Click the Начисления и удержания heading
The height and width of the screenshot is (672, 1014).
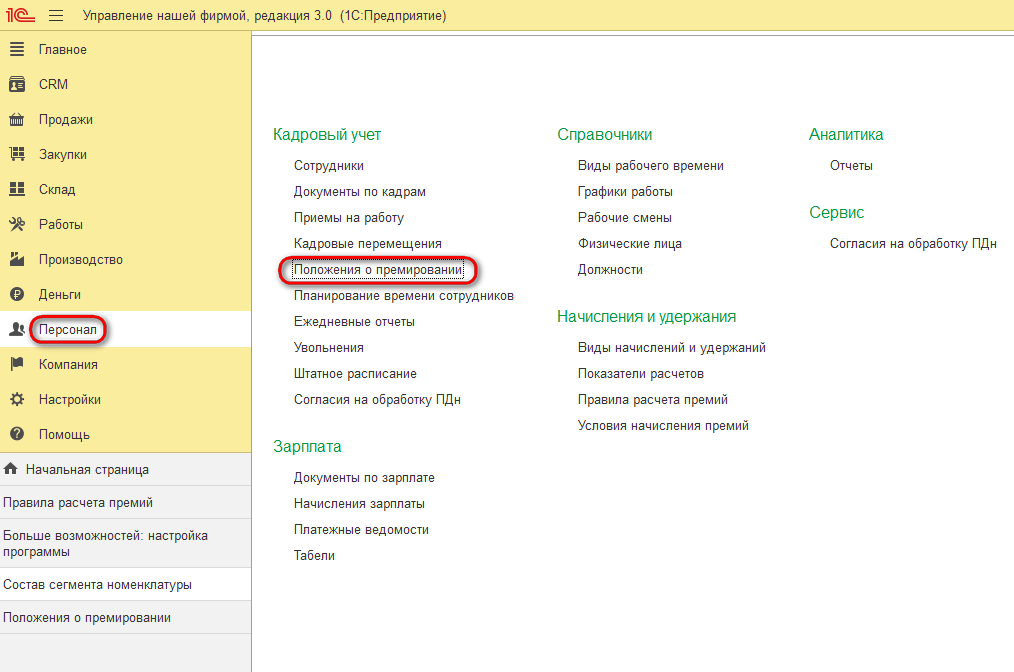[647, 317]
